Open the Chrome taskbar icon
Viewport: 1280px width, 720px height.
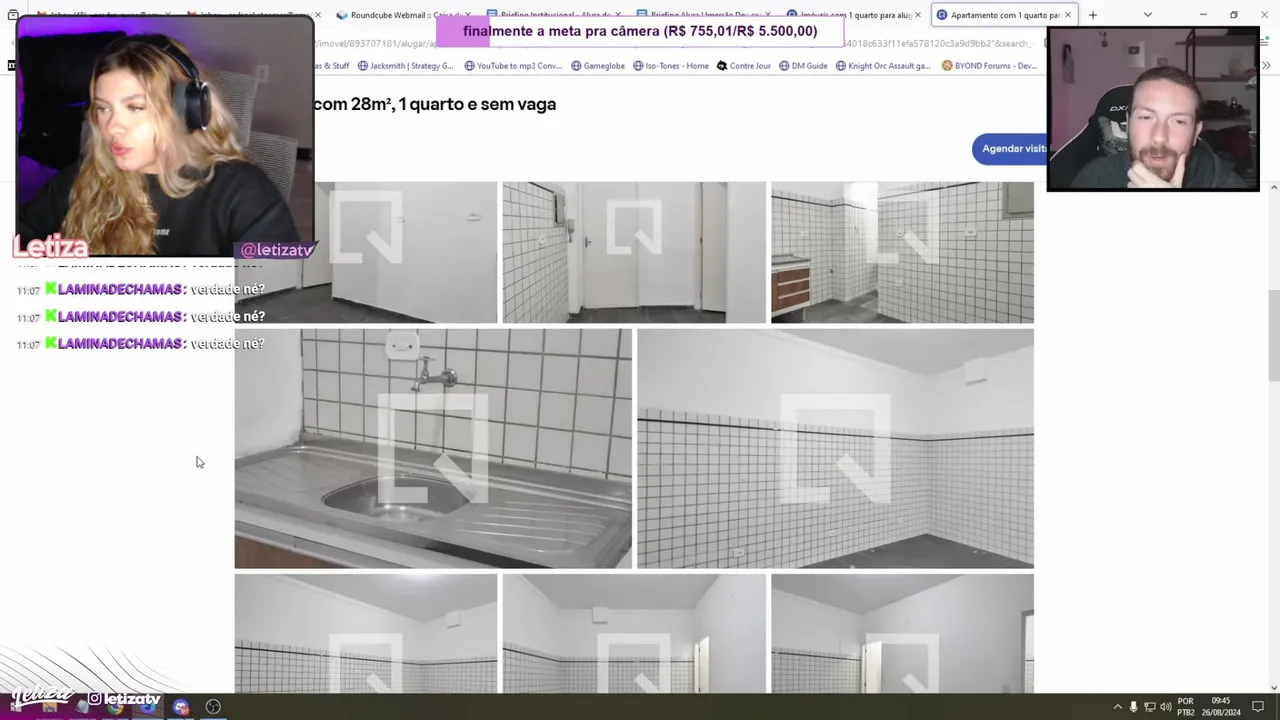tap(115, 707)
